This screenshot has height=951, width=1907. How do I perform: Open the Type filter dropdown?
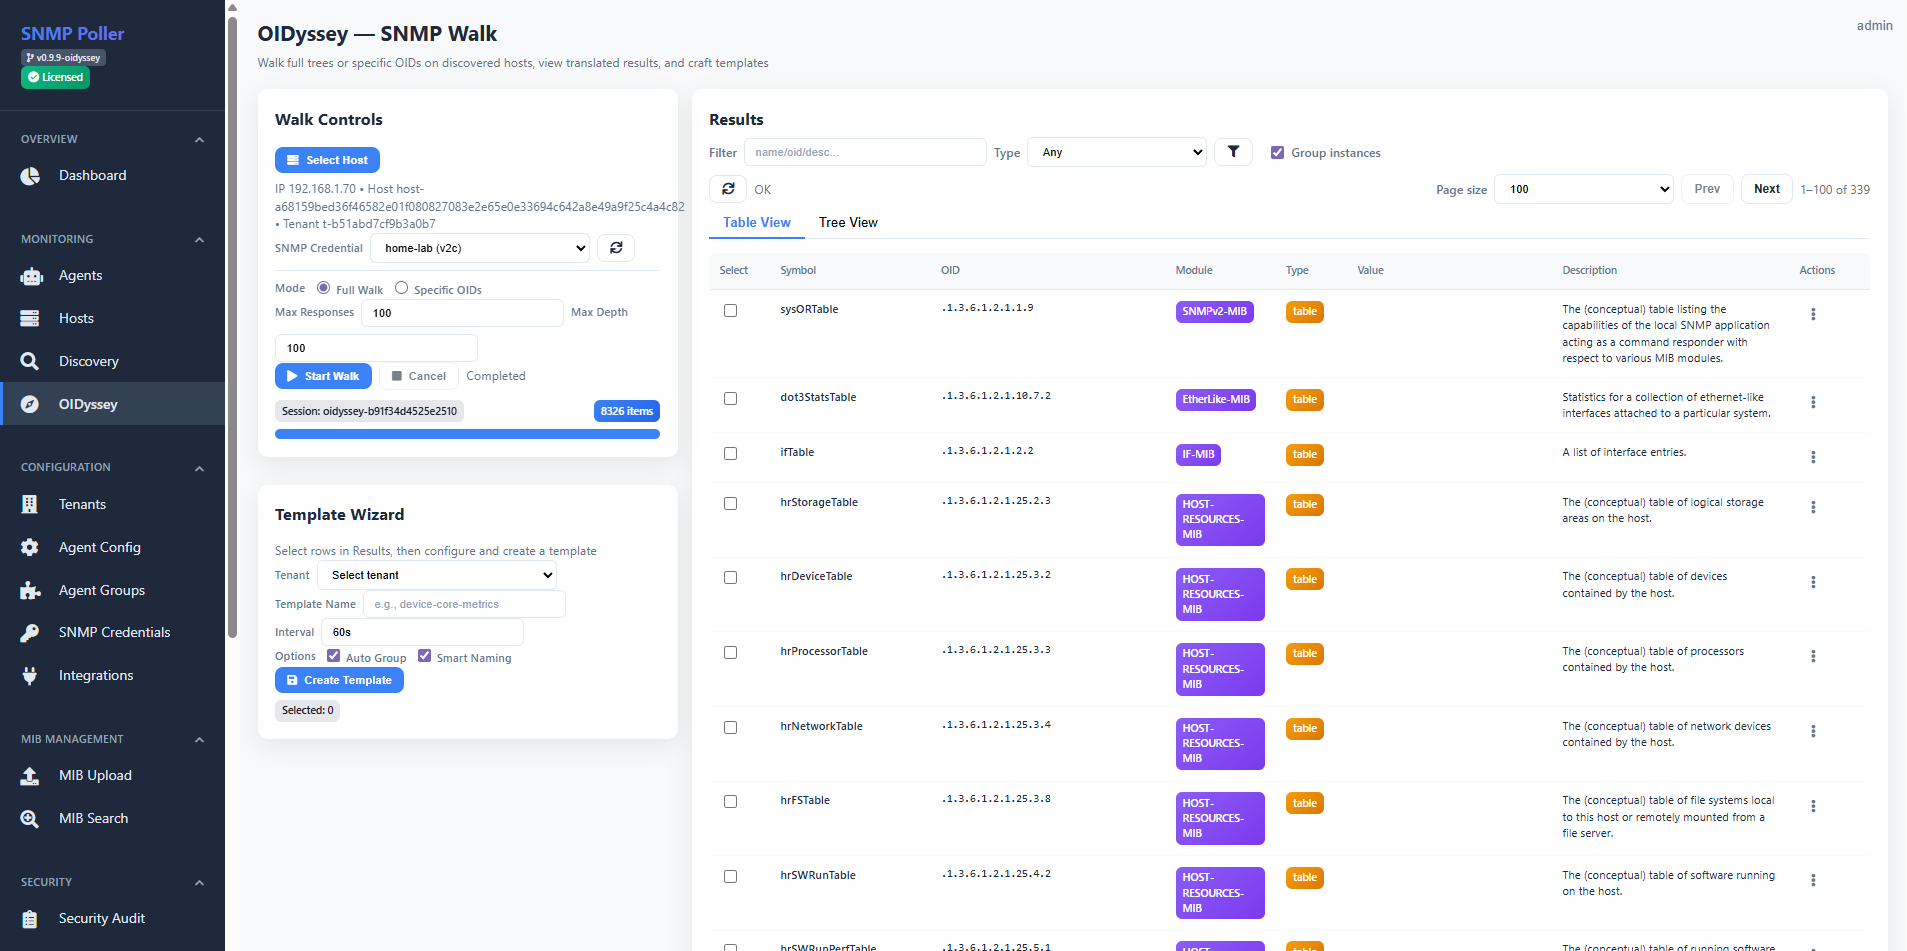tap(1117, 152)
